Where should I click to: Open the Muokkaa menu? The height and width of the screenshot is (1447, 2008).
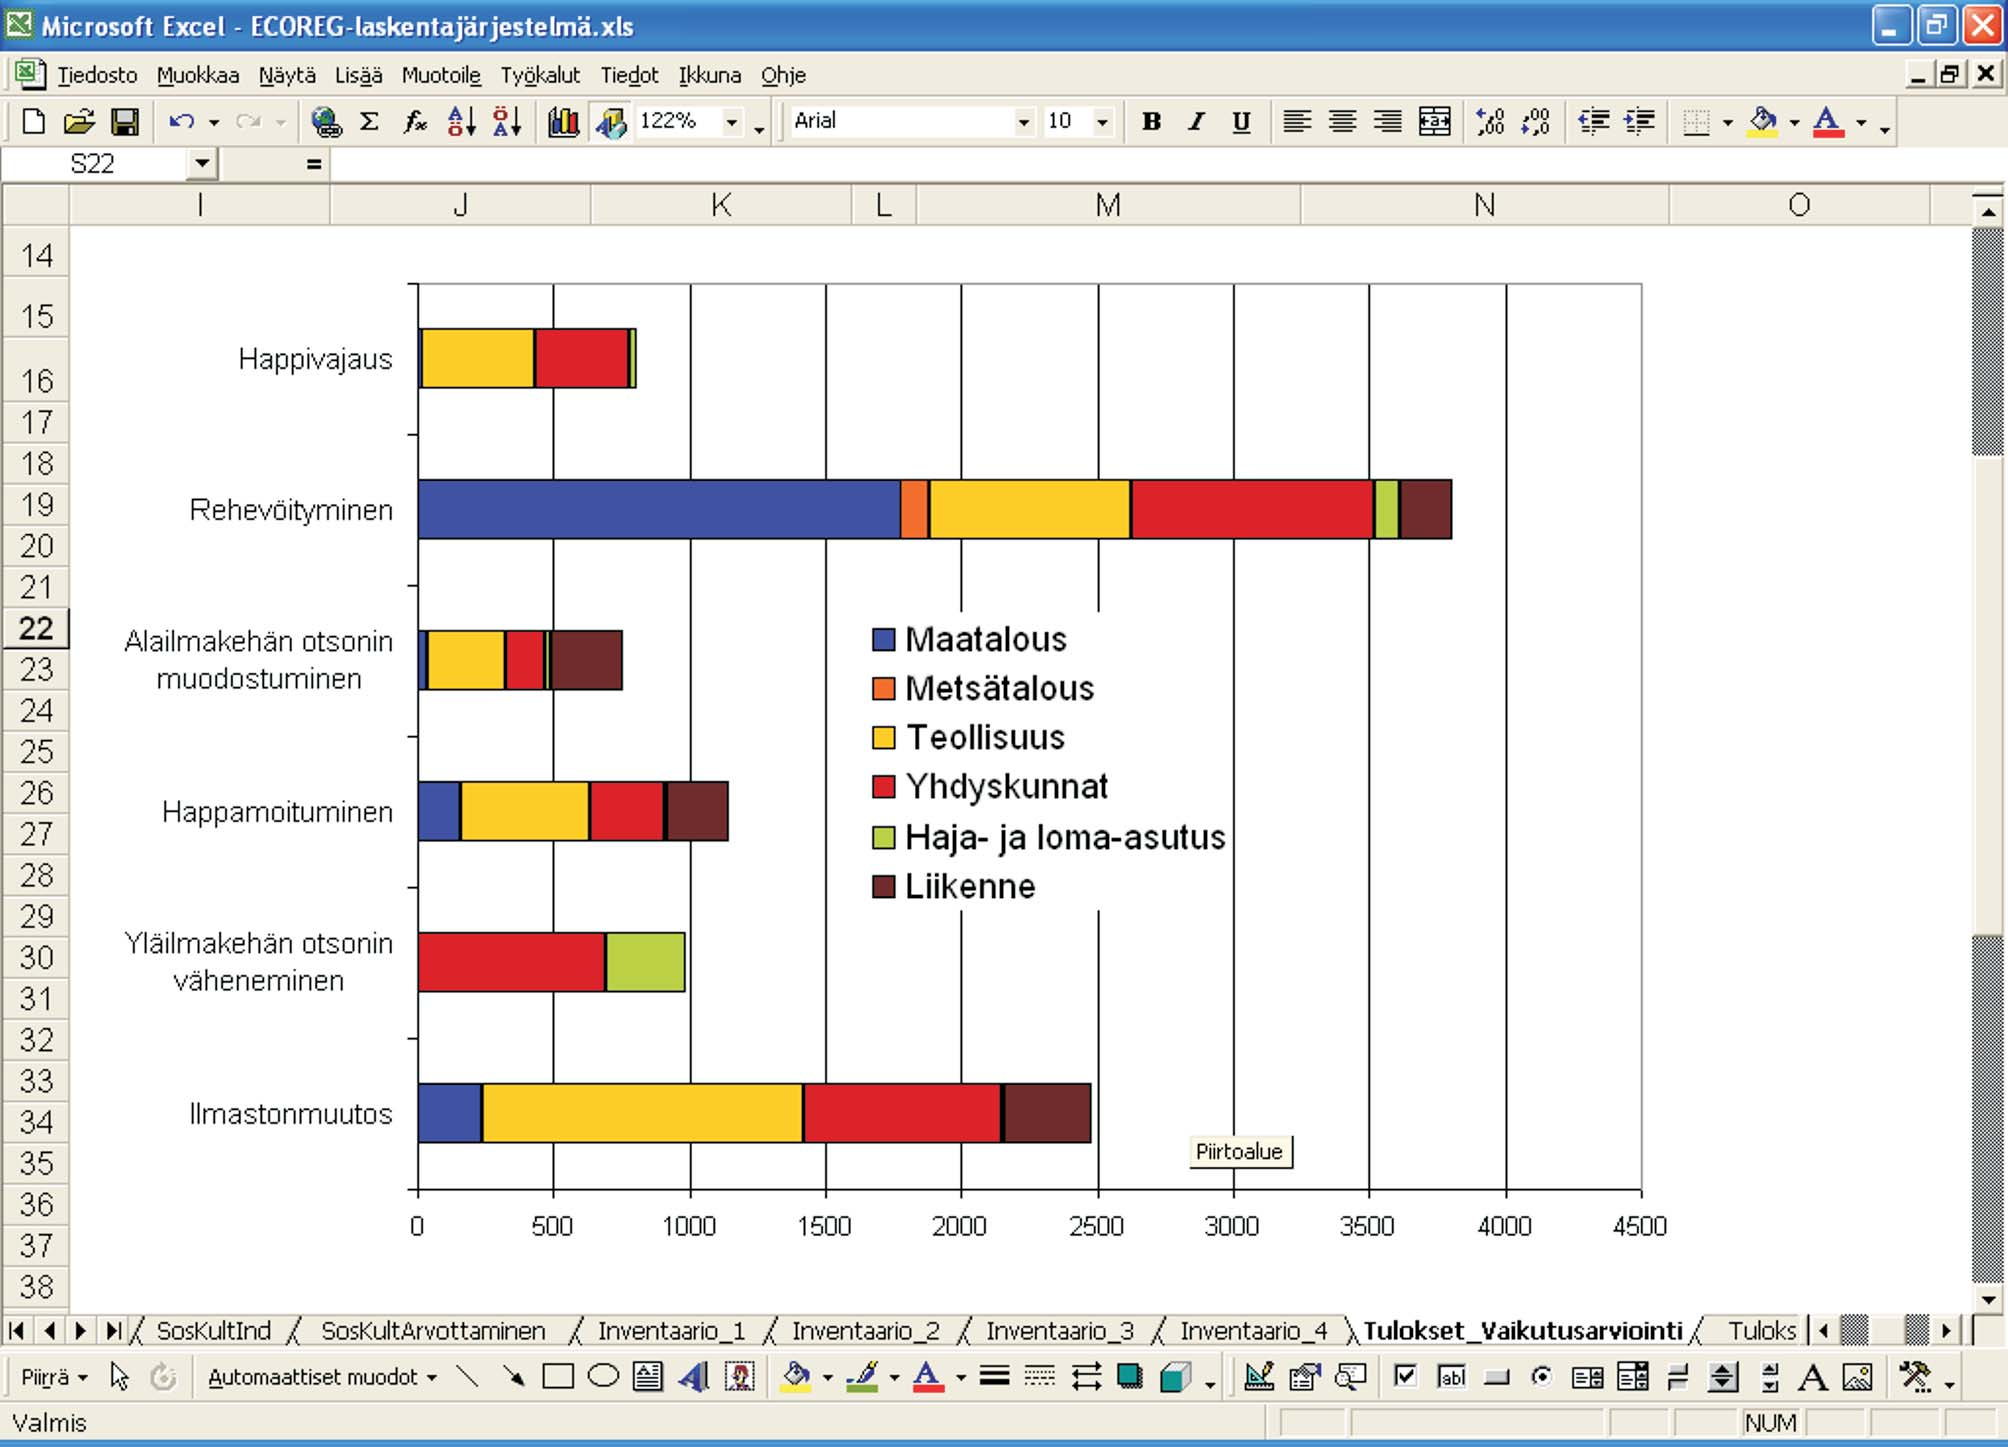pos(198,75)
